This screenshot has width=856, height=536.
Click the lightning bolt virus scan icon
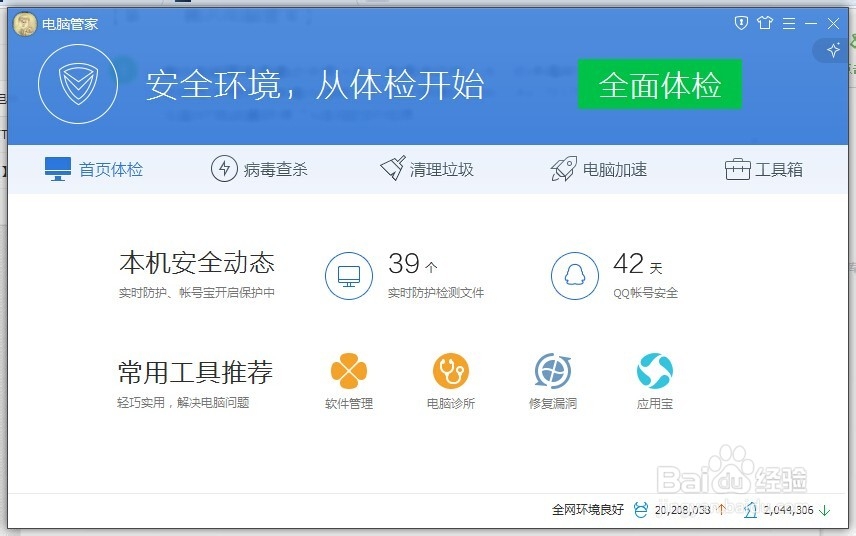coord(224,169)
